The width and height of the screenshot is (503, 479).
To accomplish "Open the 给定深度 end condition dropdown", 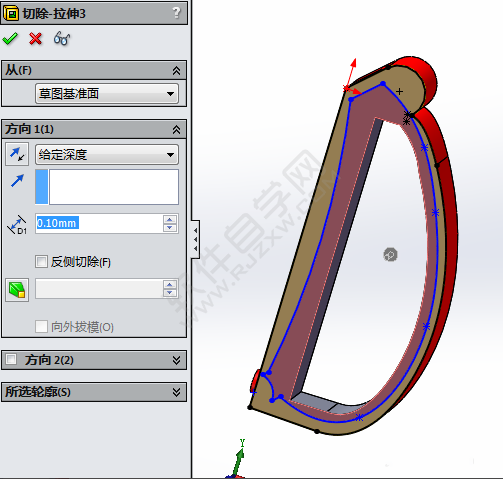I will (x=107, y=154).
